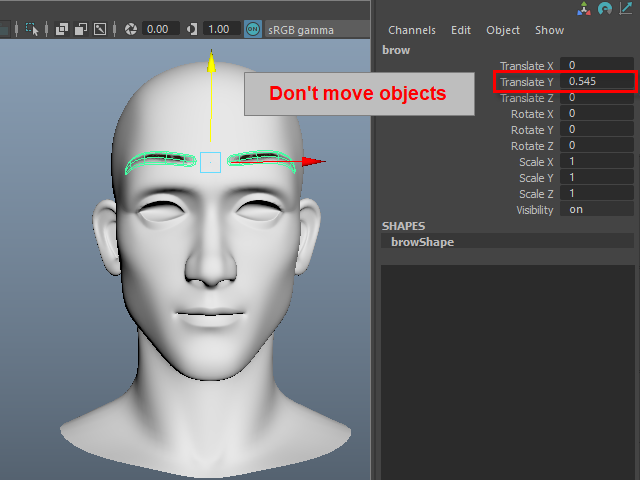Enable X-Ray shading icon

[62, 29]
